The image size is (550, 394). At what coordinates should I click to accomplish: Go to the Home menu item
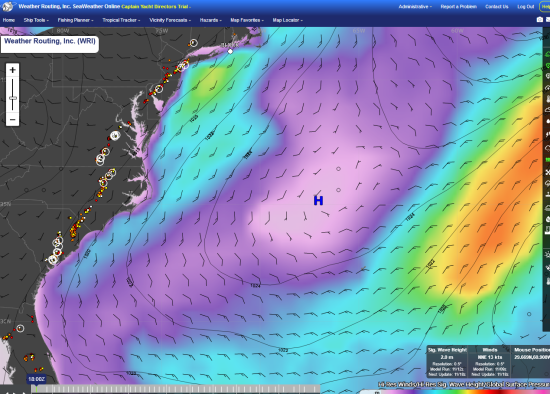click(9, 20)
